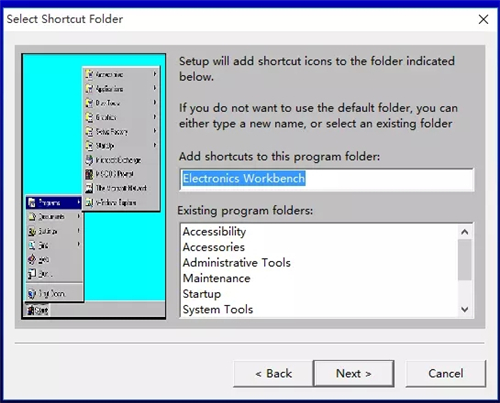
Task: Click the Shut Down icon in illustration
Action: click(32, 294)
